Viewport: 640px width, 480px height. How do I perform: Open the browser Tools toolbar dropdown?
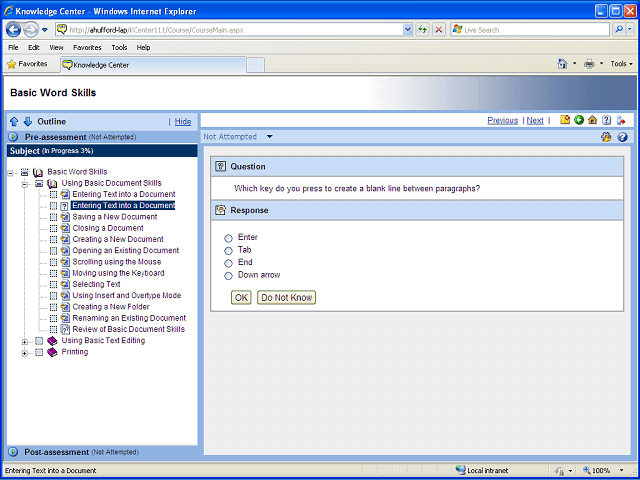(621, 64)
